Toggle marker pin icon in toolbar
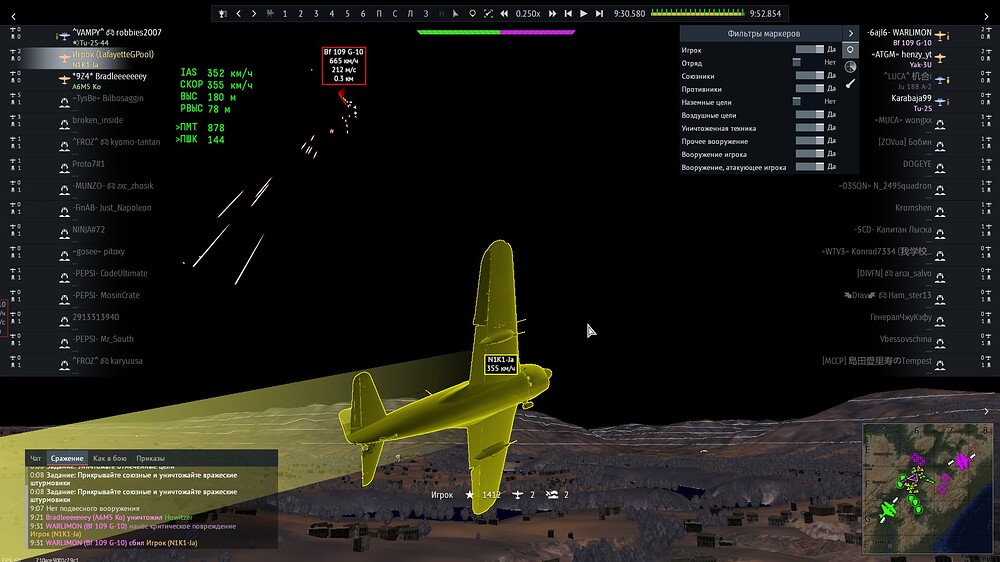Image resolution: width=1000 pixels, height=562 pixels. click(472, 13)
